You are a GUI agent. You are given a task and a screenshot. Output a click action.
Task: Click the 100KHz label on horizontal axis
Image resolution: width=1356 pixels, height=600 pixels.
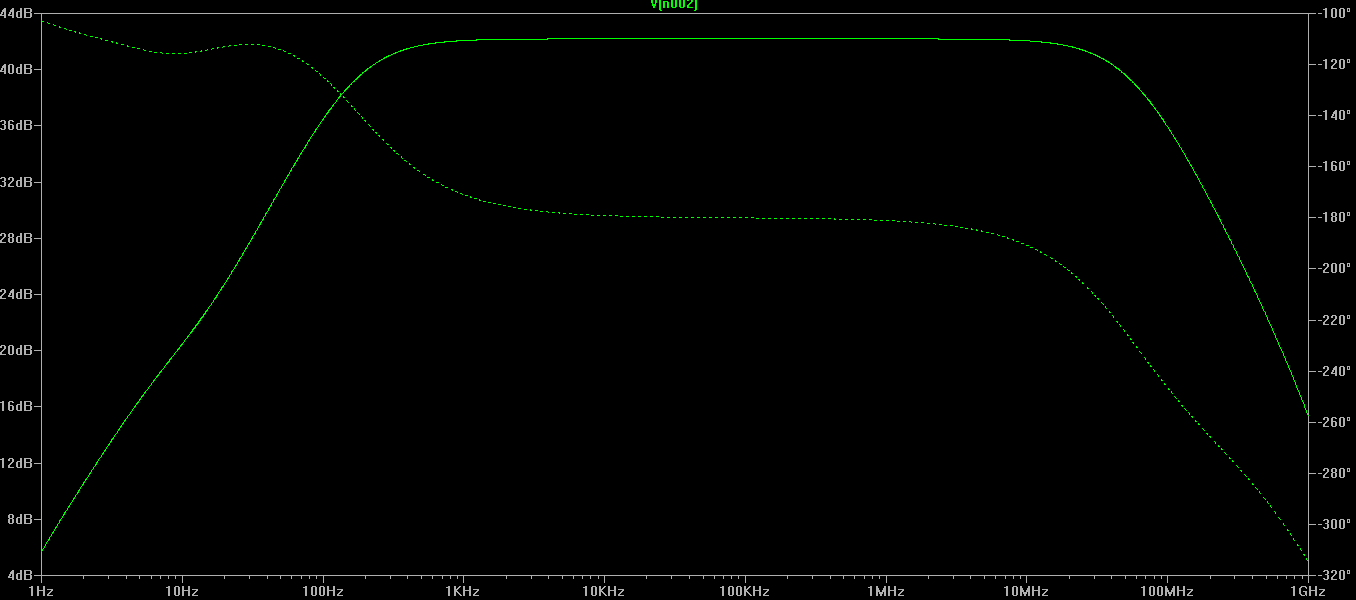point(745,592)
